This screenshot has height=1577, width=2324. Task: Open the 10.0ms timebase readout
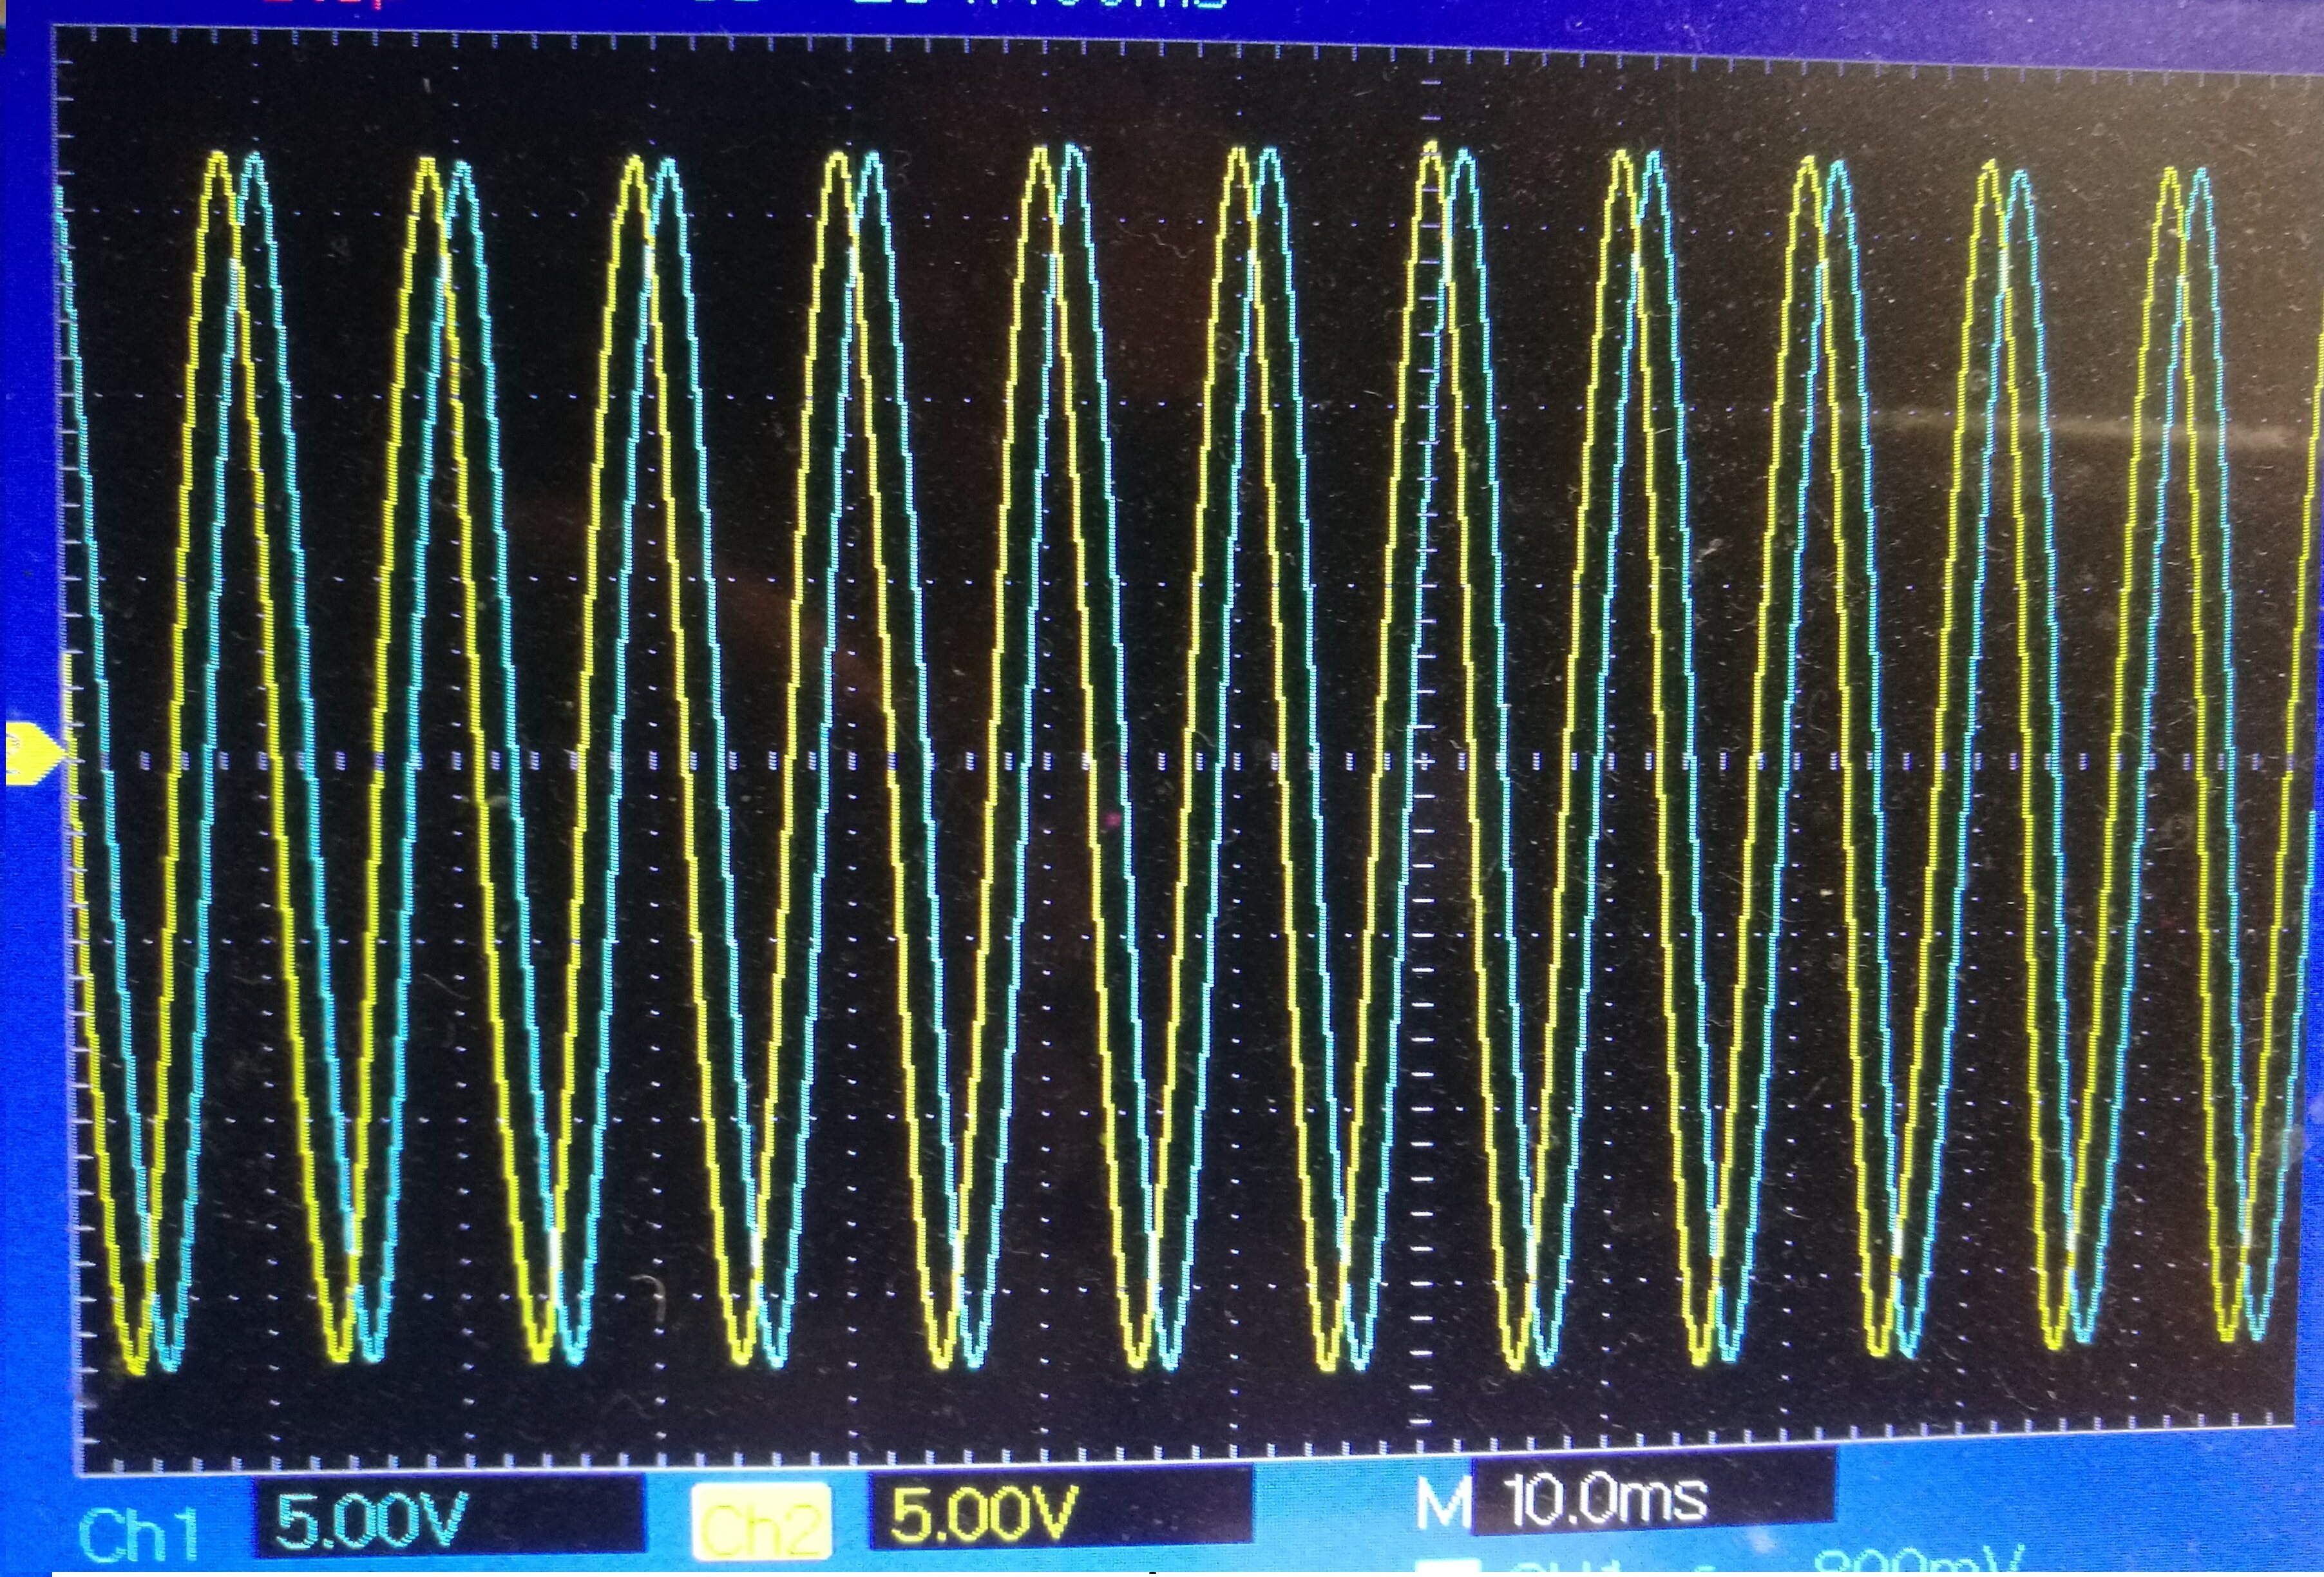point(1606,1499)
